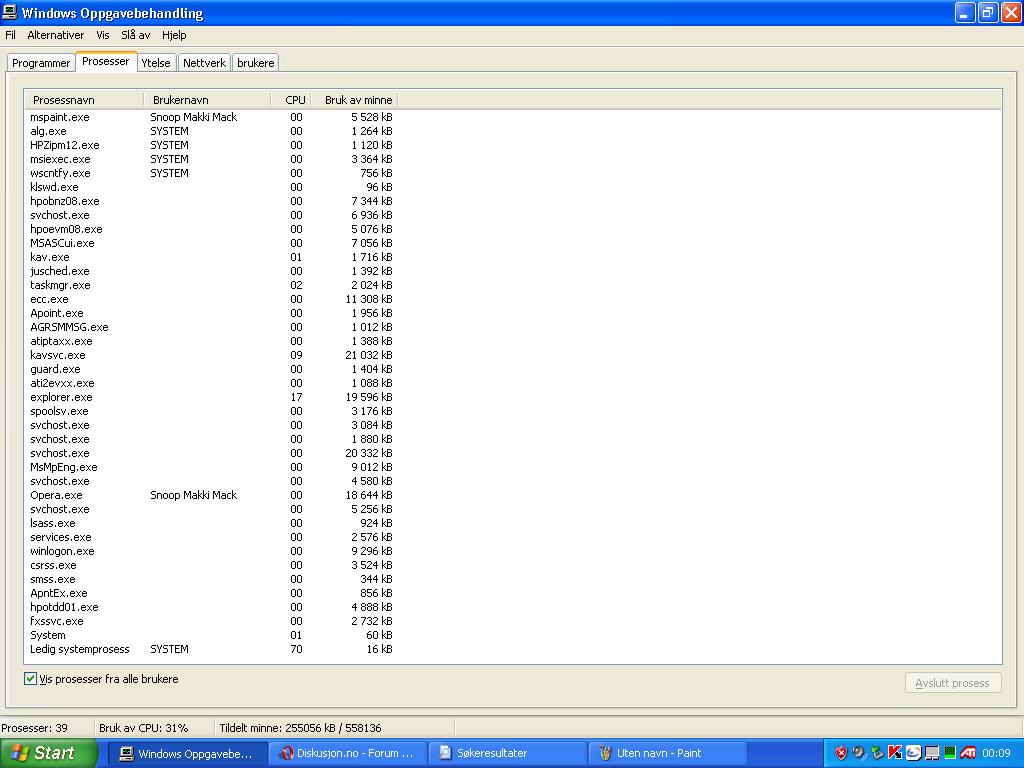The height and width of the screenshot is (768, 1024).
Task: Select the alg.exe process row
Action: click(211, 131)
